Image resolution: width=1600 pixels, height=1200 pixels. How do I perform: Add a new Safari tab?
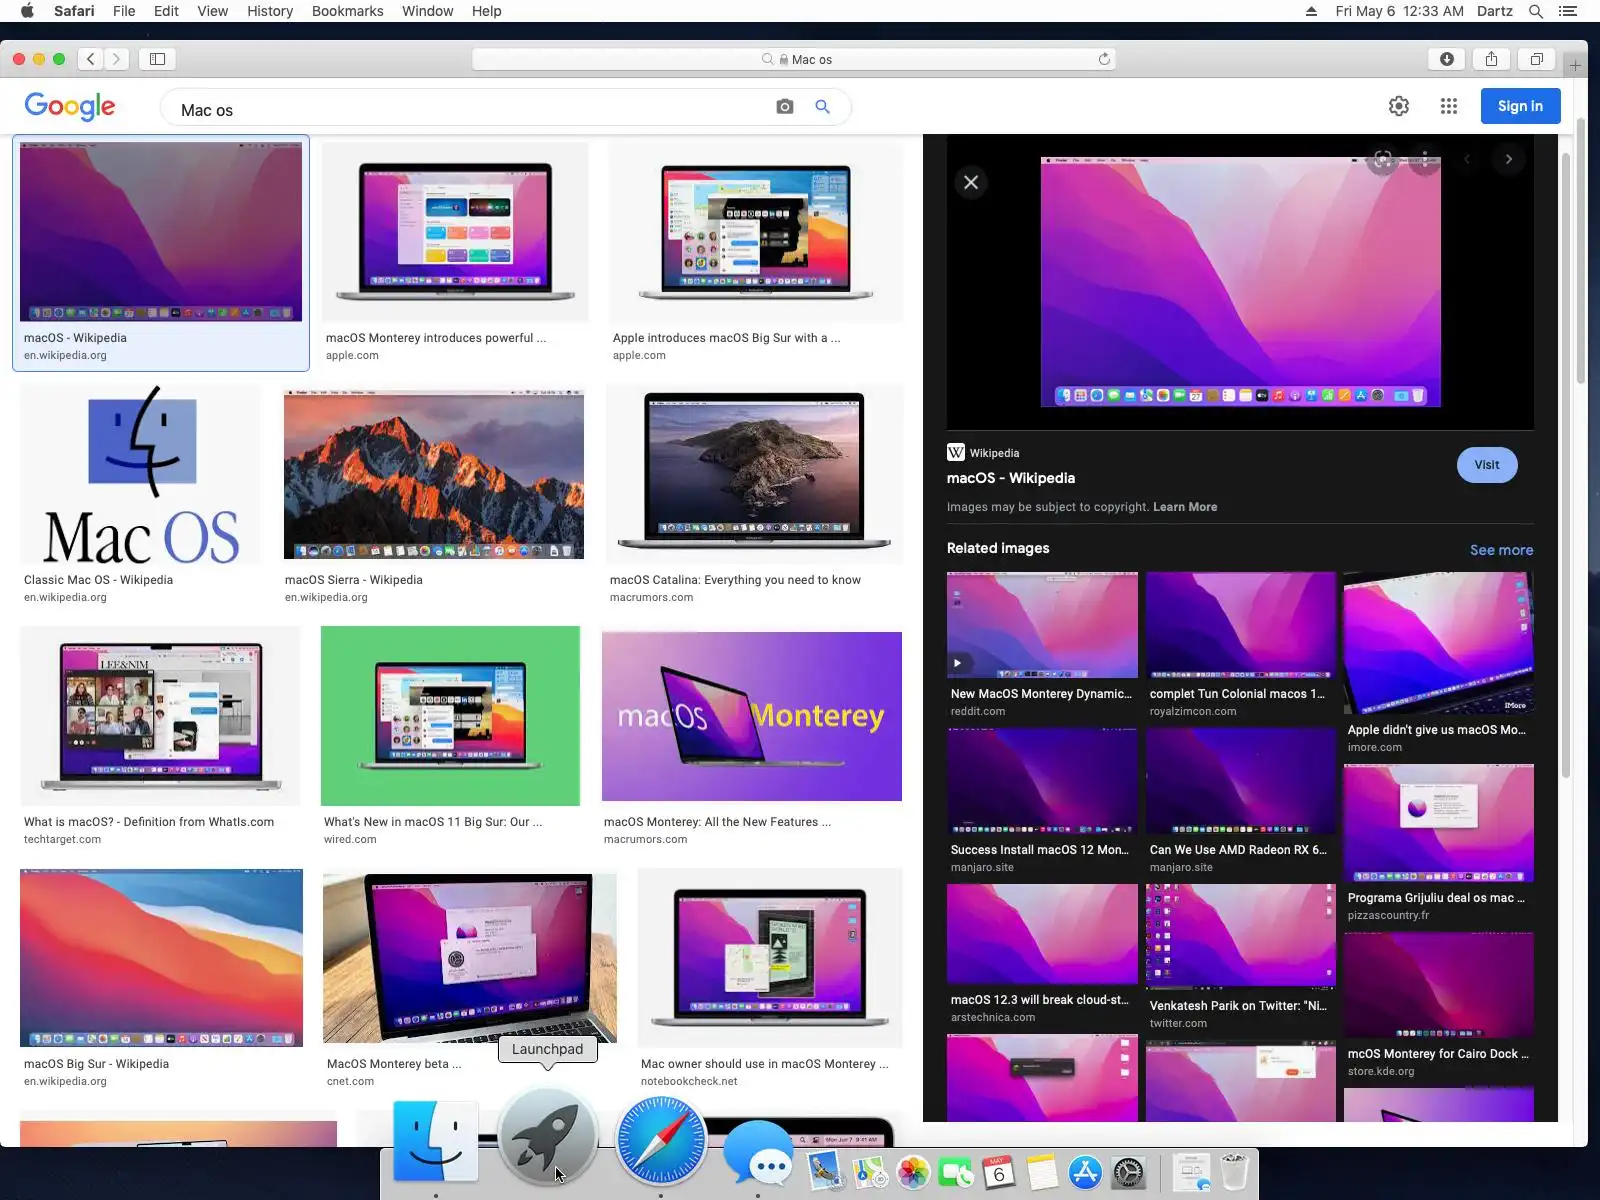click(1575, 66)
